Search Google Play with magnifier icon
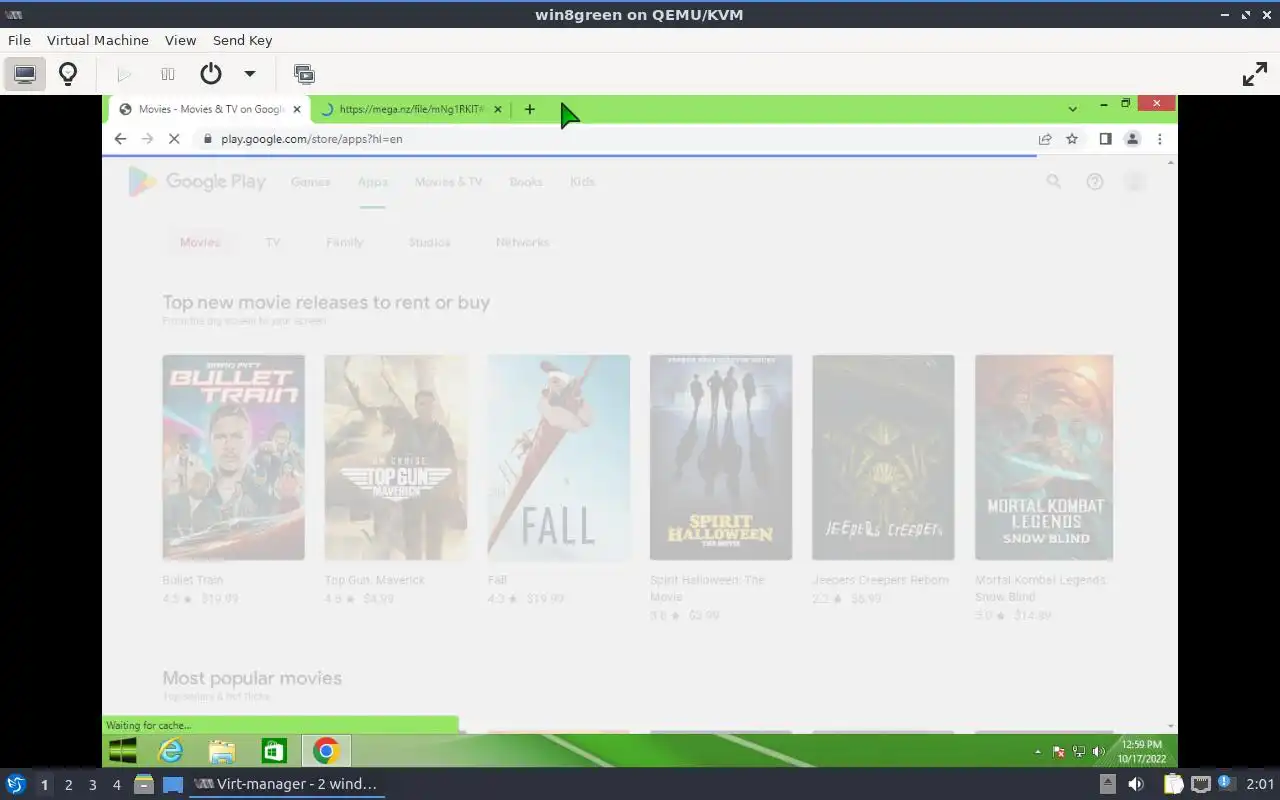The width and height of the screenshot is (1280, 800). coord(1053,182)
